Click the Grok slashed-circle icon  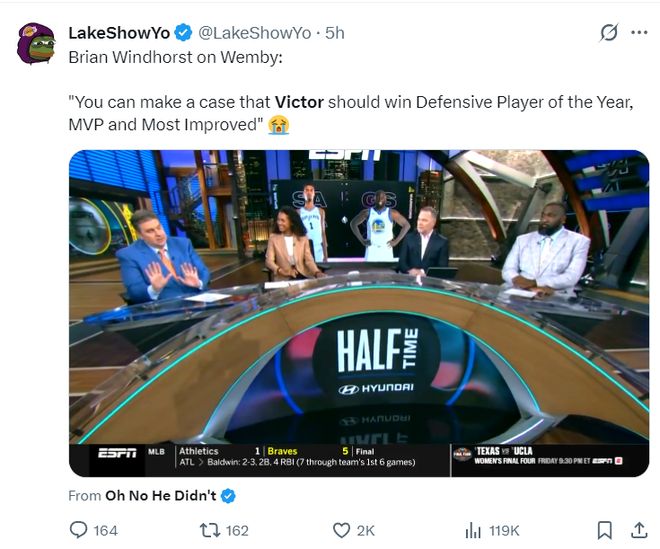609,32
